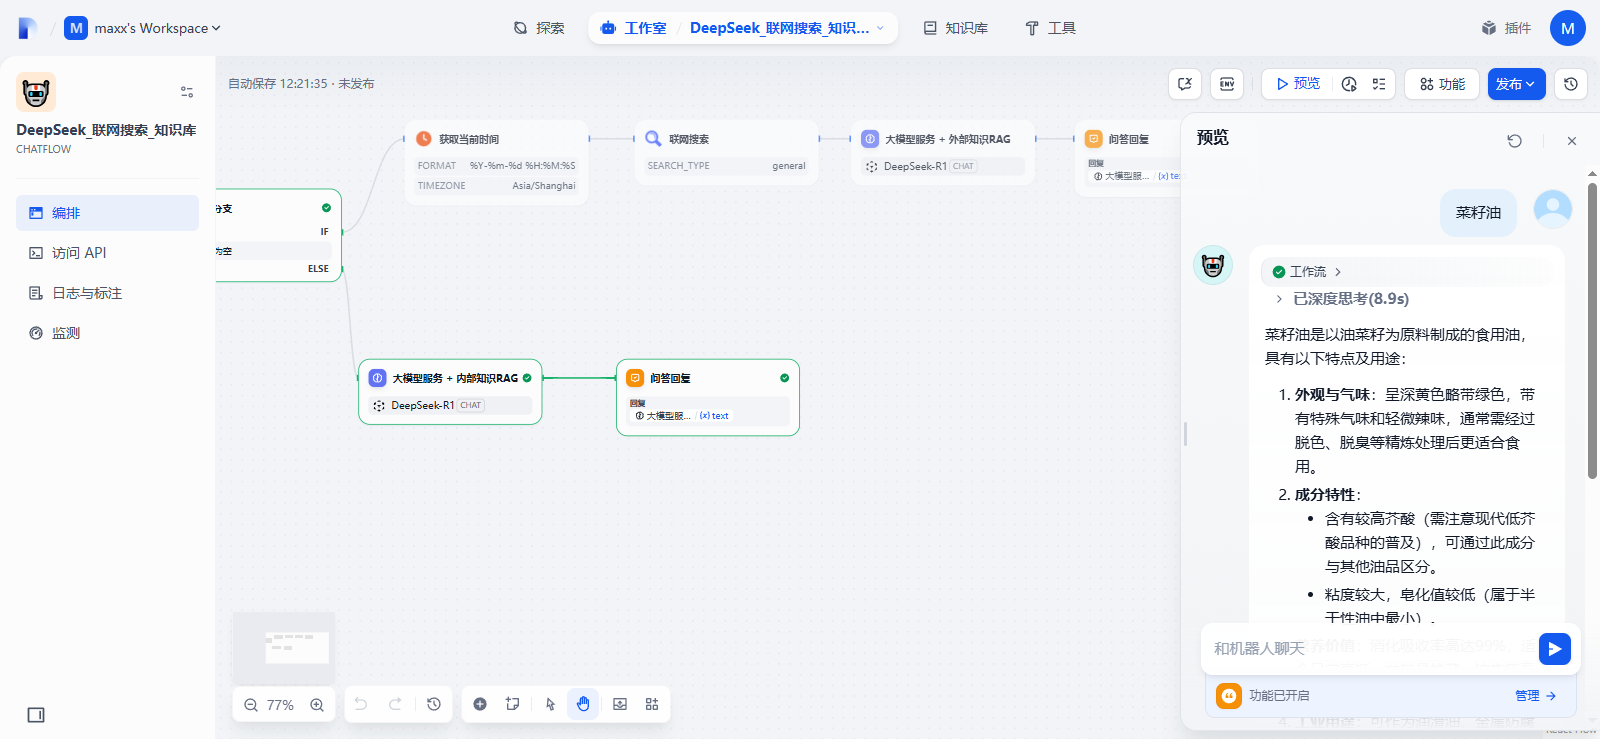Collapse the left sidebar panel

[36, 715]
